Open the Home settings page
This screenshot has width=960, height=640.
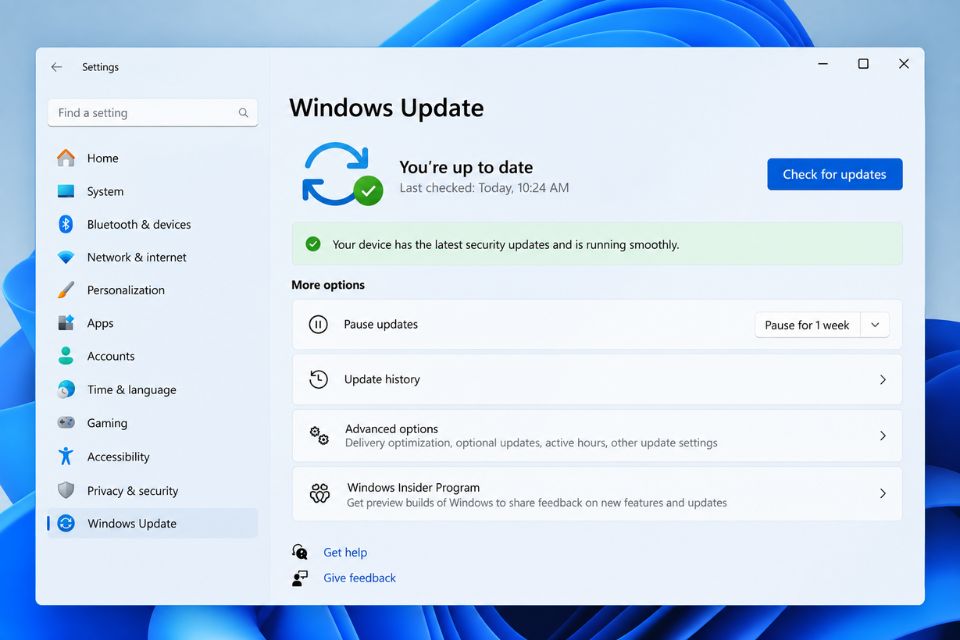[152, 158]
